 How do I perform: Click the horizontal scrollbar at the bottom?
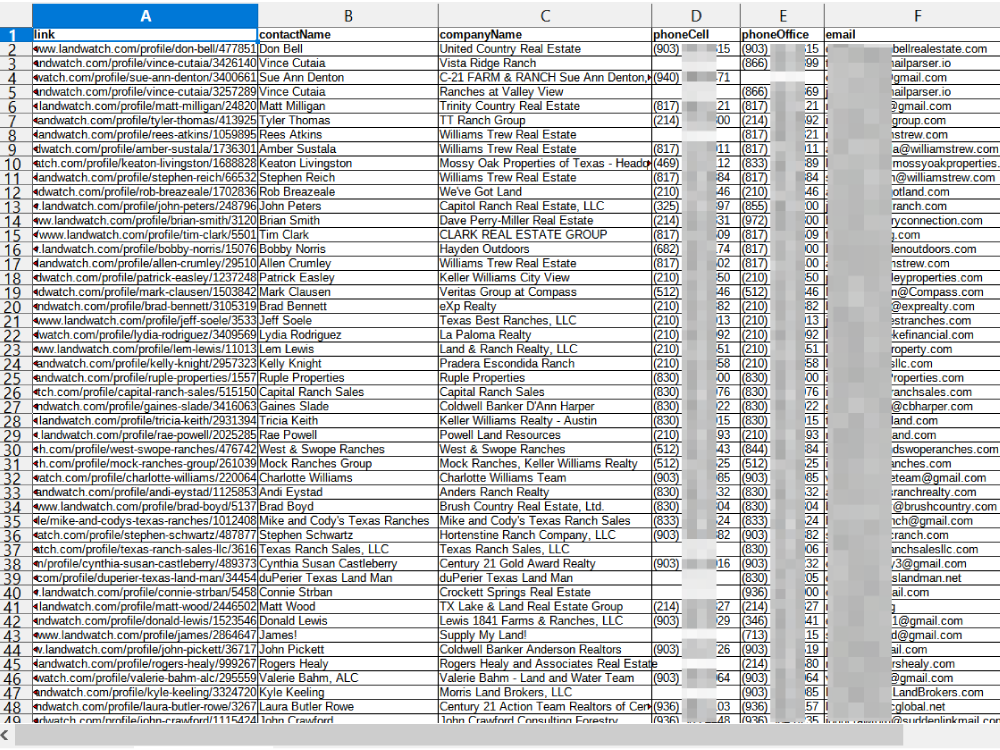pyautogui.click(x=500, y=737)
